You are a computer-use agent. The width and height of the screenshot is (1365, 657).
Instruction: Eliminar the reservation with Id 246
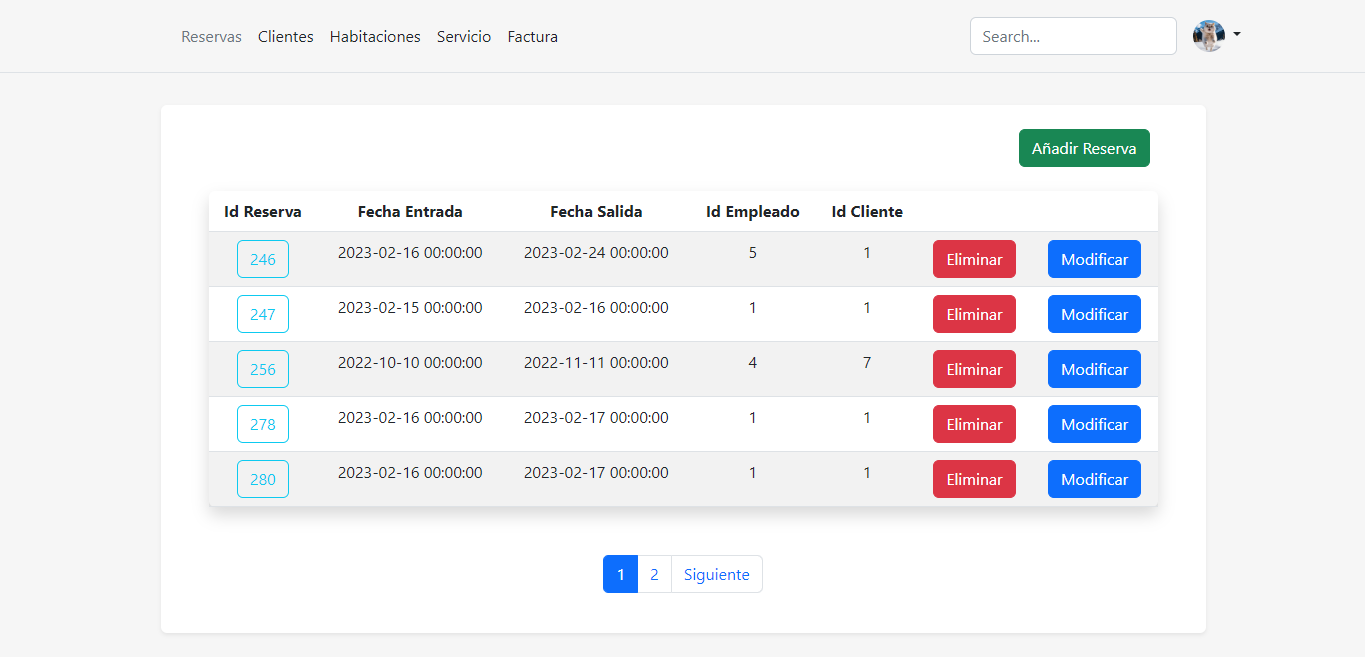coord(973,258)
